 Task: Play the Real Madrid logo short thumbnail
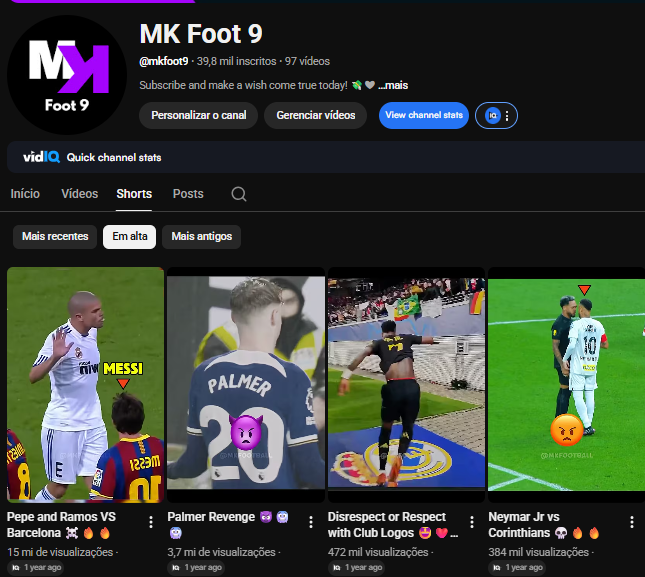pyautogui.click(x=406, y=385)
